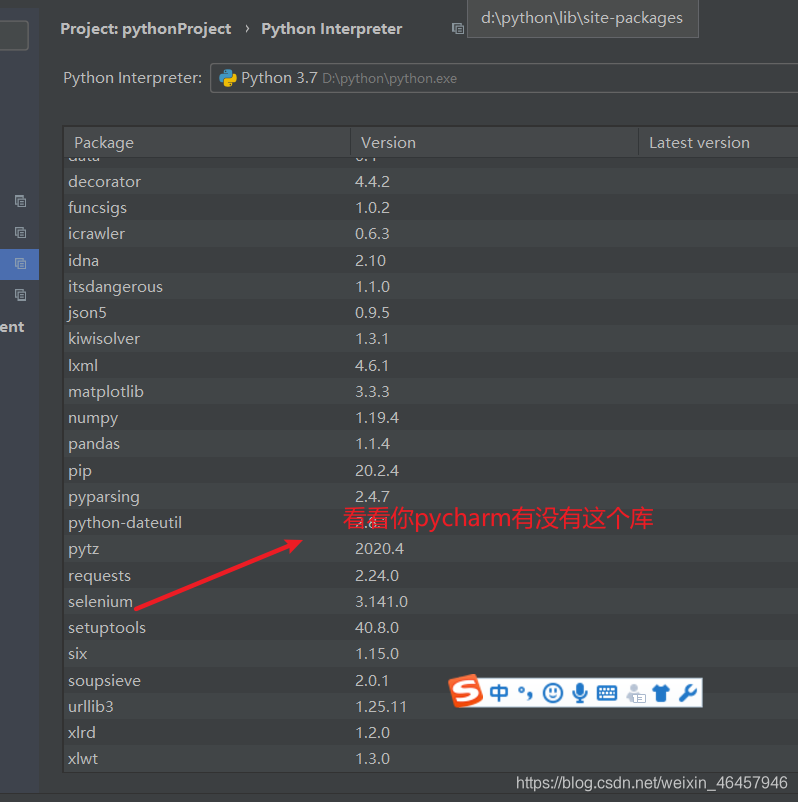Click Latest version column header
Screen dimensions: 798x802
point(719,142)
